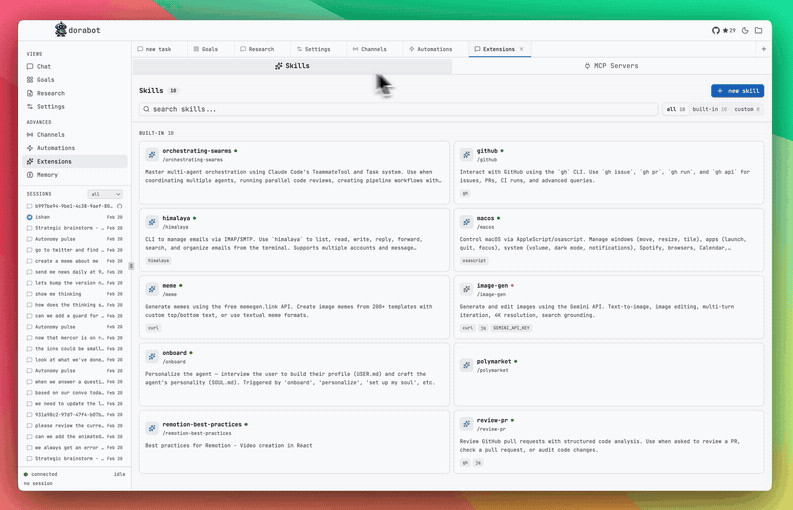793x510 pixels.
Task: Open session 'based on our convo toda...'
Action: (x=75, y=393)
